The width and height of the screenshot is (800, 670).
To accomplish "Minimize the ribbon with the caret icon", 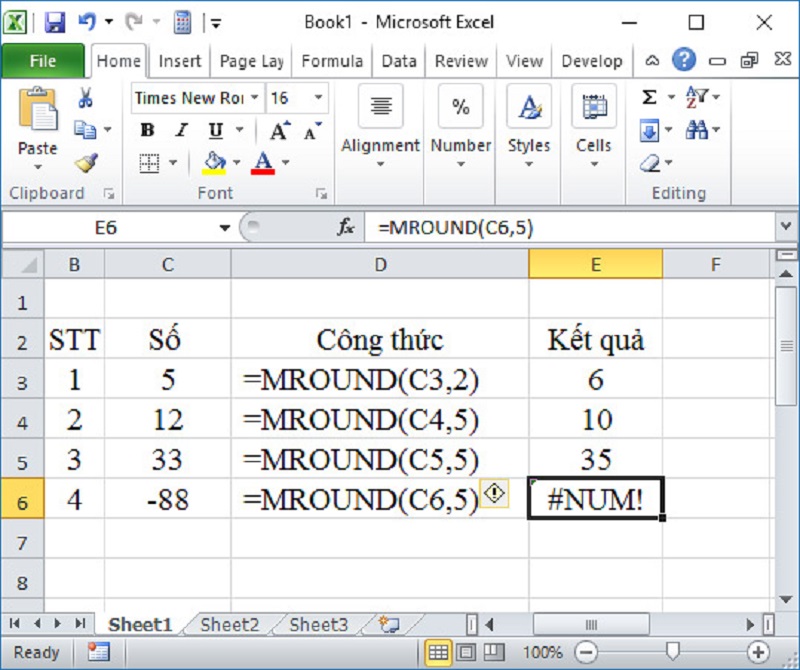I will pyautogui.click(x=652, y=61).
